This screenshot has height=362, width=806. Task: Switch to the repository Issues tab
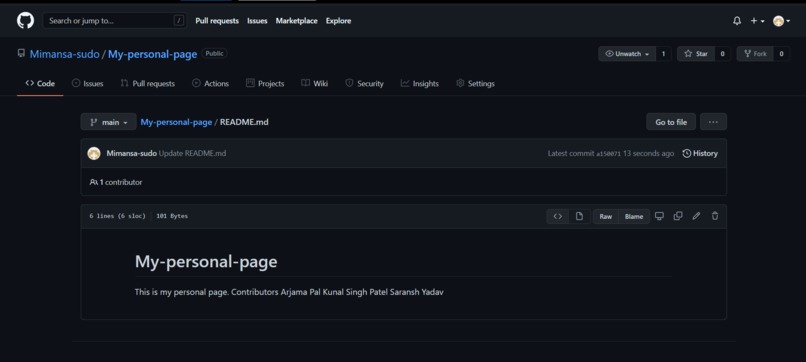click(x=87, y=83)
